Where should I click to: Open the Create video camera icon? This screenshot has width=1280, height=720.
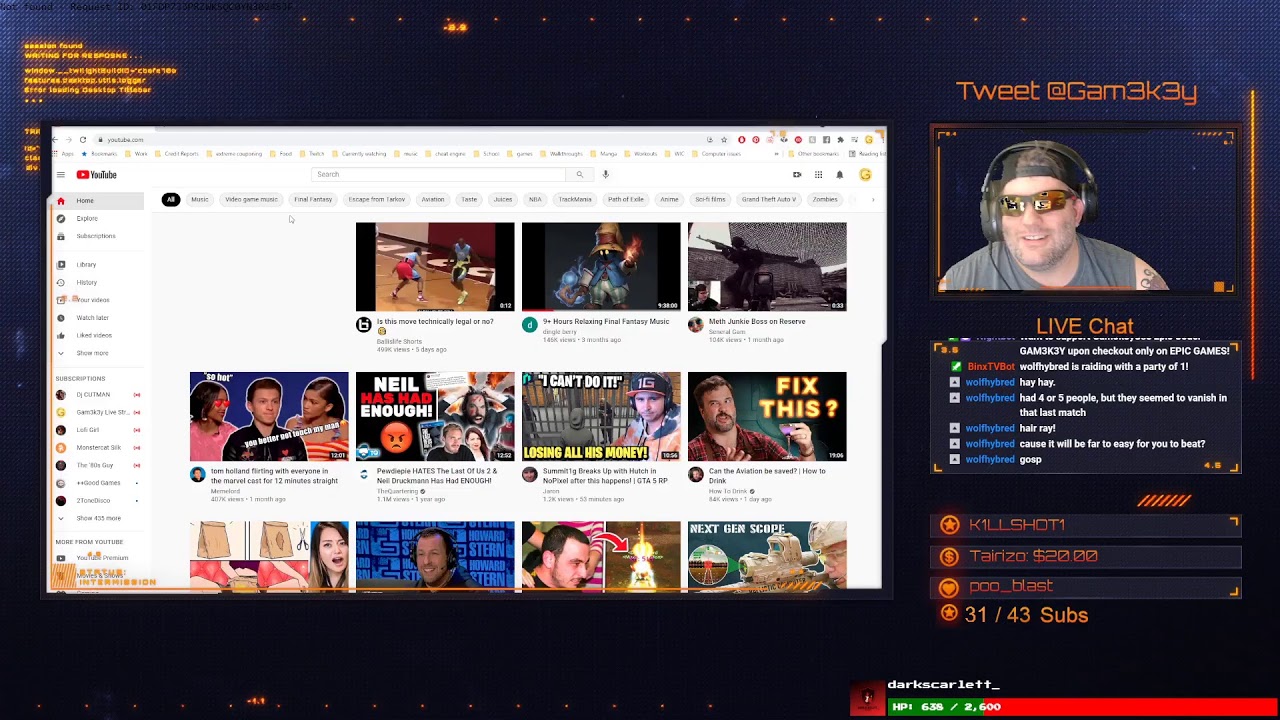[797, 175]
